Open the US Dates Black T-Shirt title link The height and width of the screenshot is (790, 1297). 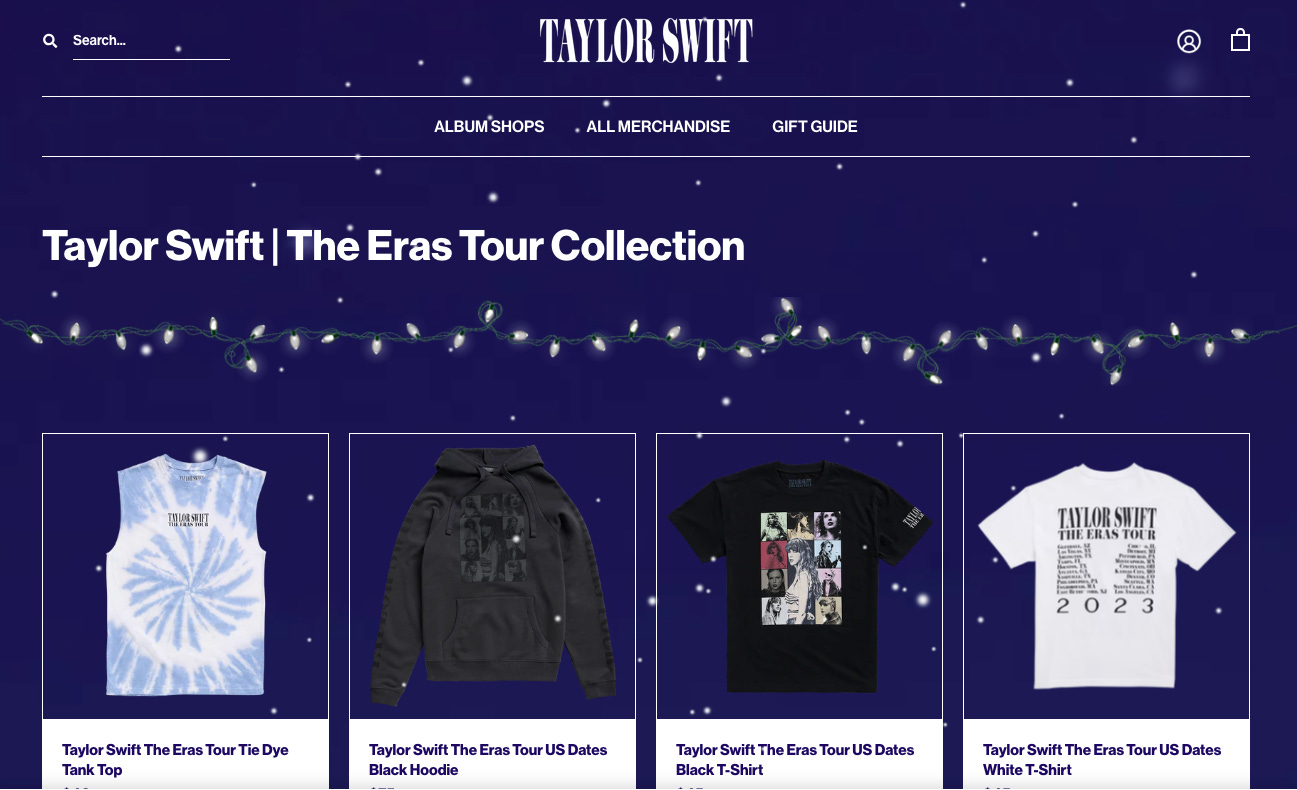(795, 760)
